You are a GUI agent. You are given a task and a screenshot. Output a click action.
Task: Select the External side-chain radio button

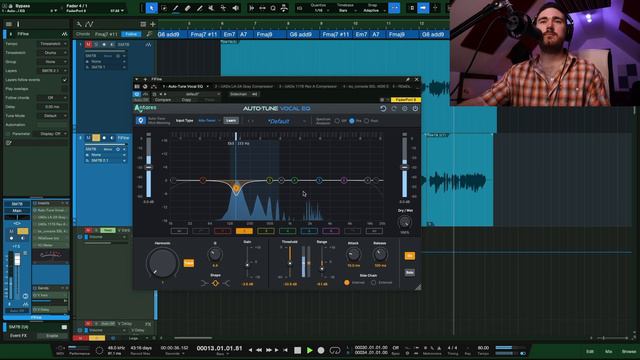click(x=373, y=282)
